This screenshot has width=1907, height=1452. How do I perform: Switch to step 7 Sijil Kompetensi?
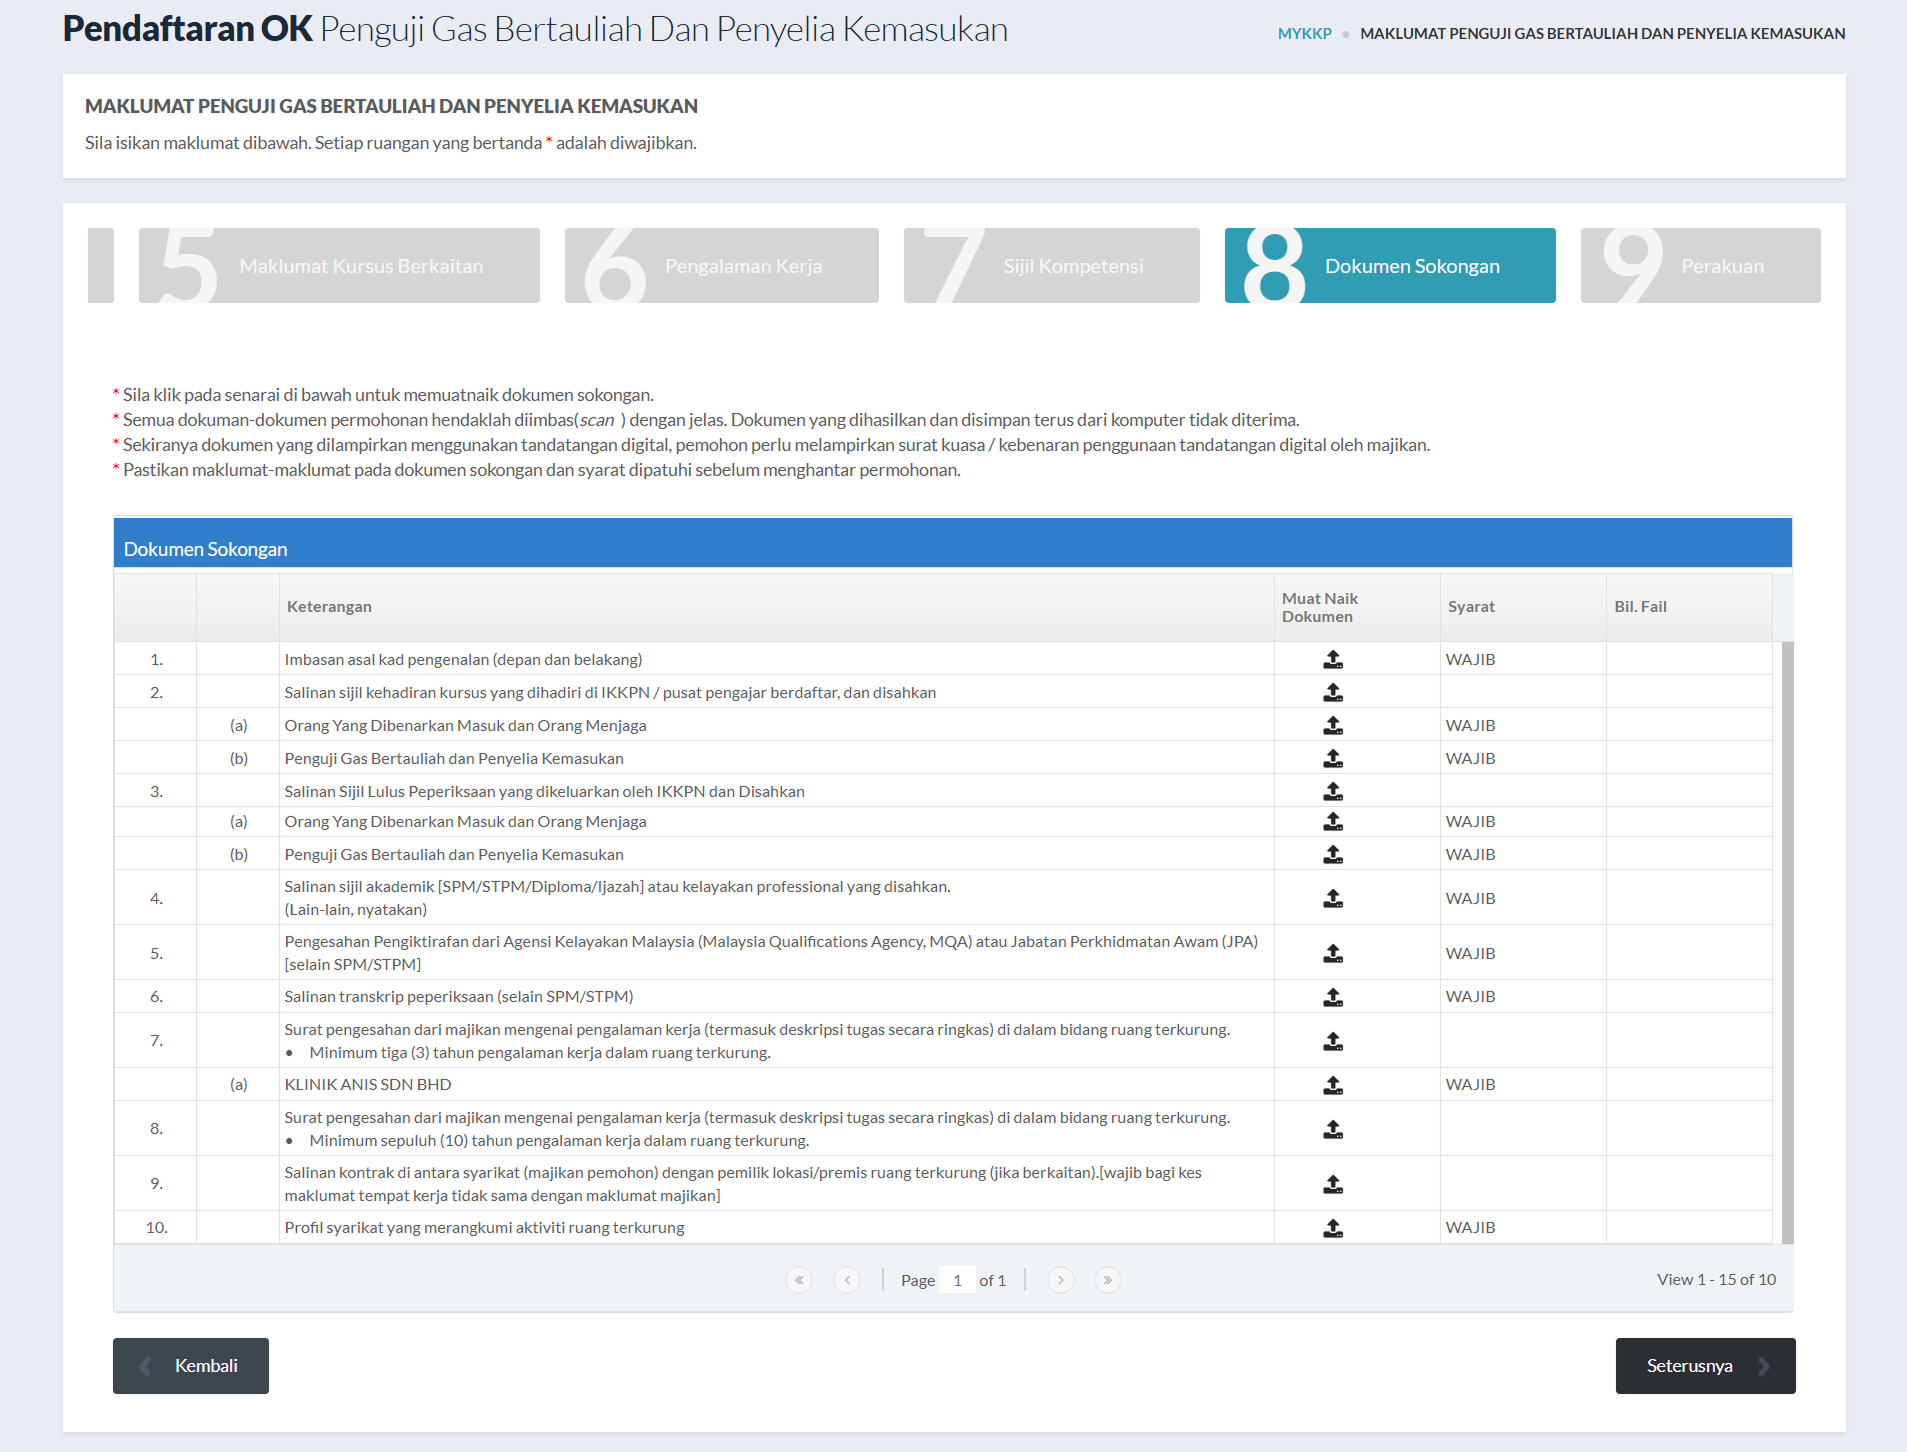pyautogui.click(x=1051, y=266)
